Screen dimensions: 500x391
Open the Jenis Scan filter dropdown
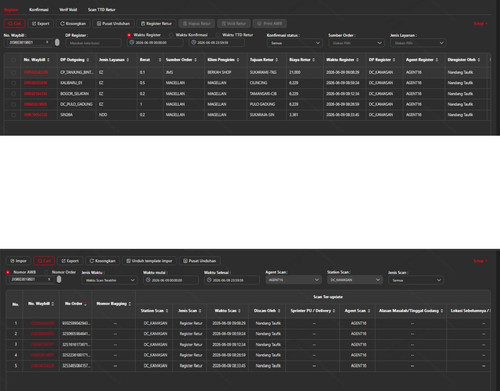(x=416, y=280)
